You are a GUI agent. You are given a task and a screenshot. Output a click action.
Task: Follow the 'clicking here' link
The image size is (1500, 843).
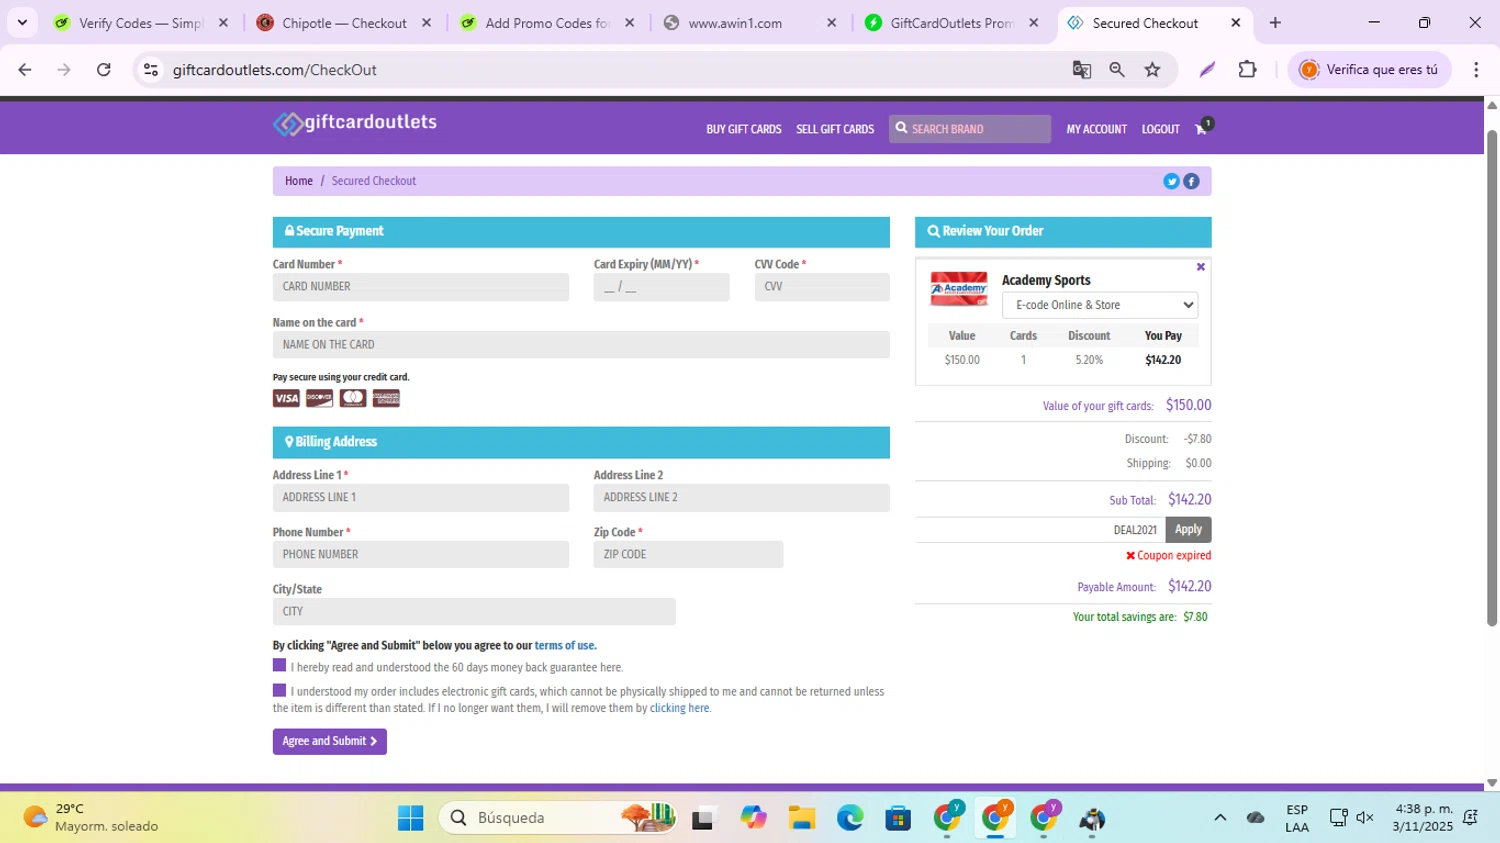pos(680,708)
